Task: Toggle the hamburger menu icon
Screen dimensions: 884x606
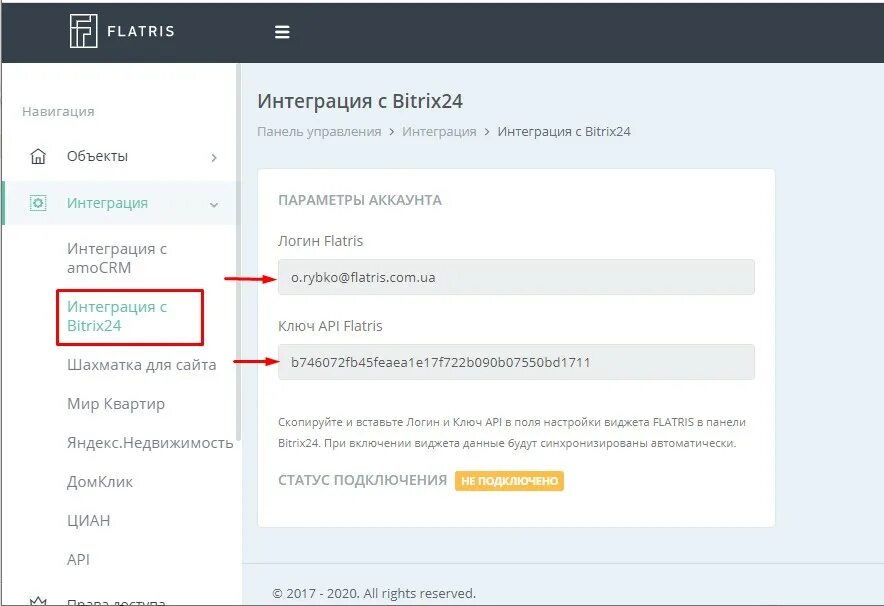Action: pos(282,32)
